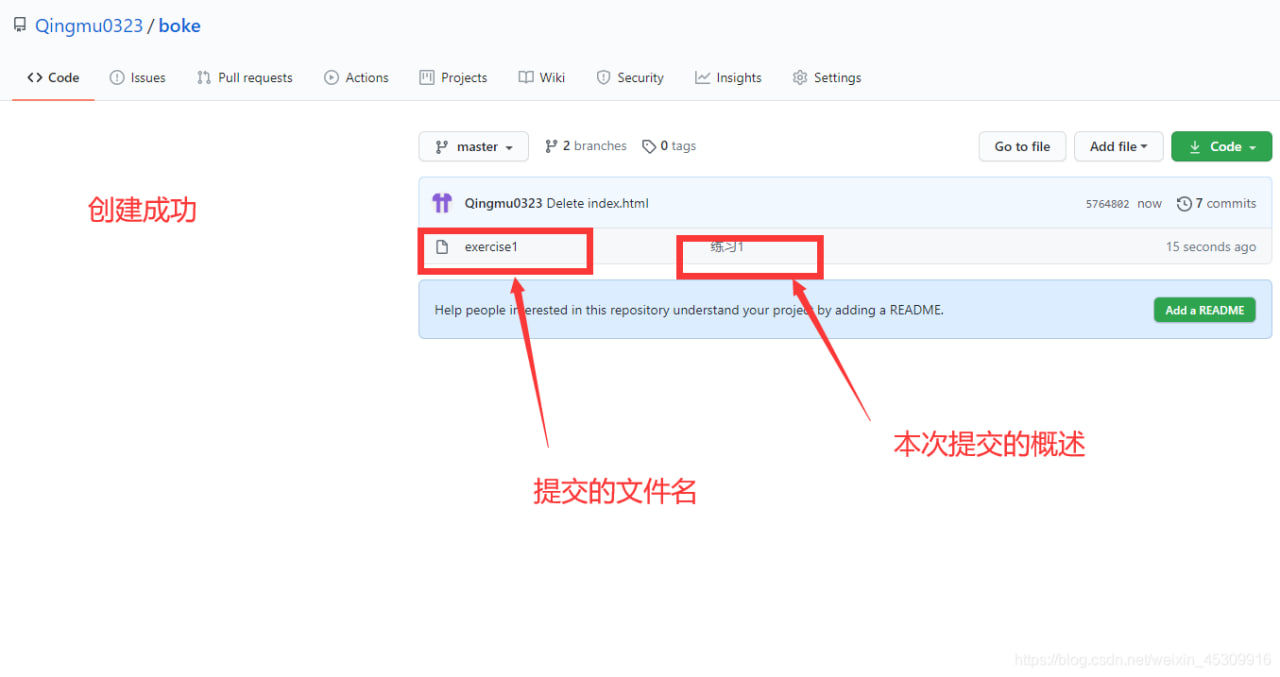
Task: Open the Actions tab
Action: (356, 77)
